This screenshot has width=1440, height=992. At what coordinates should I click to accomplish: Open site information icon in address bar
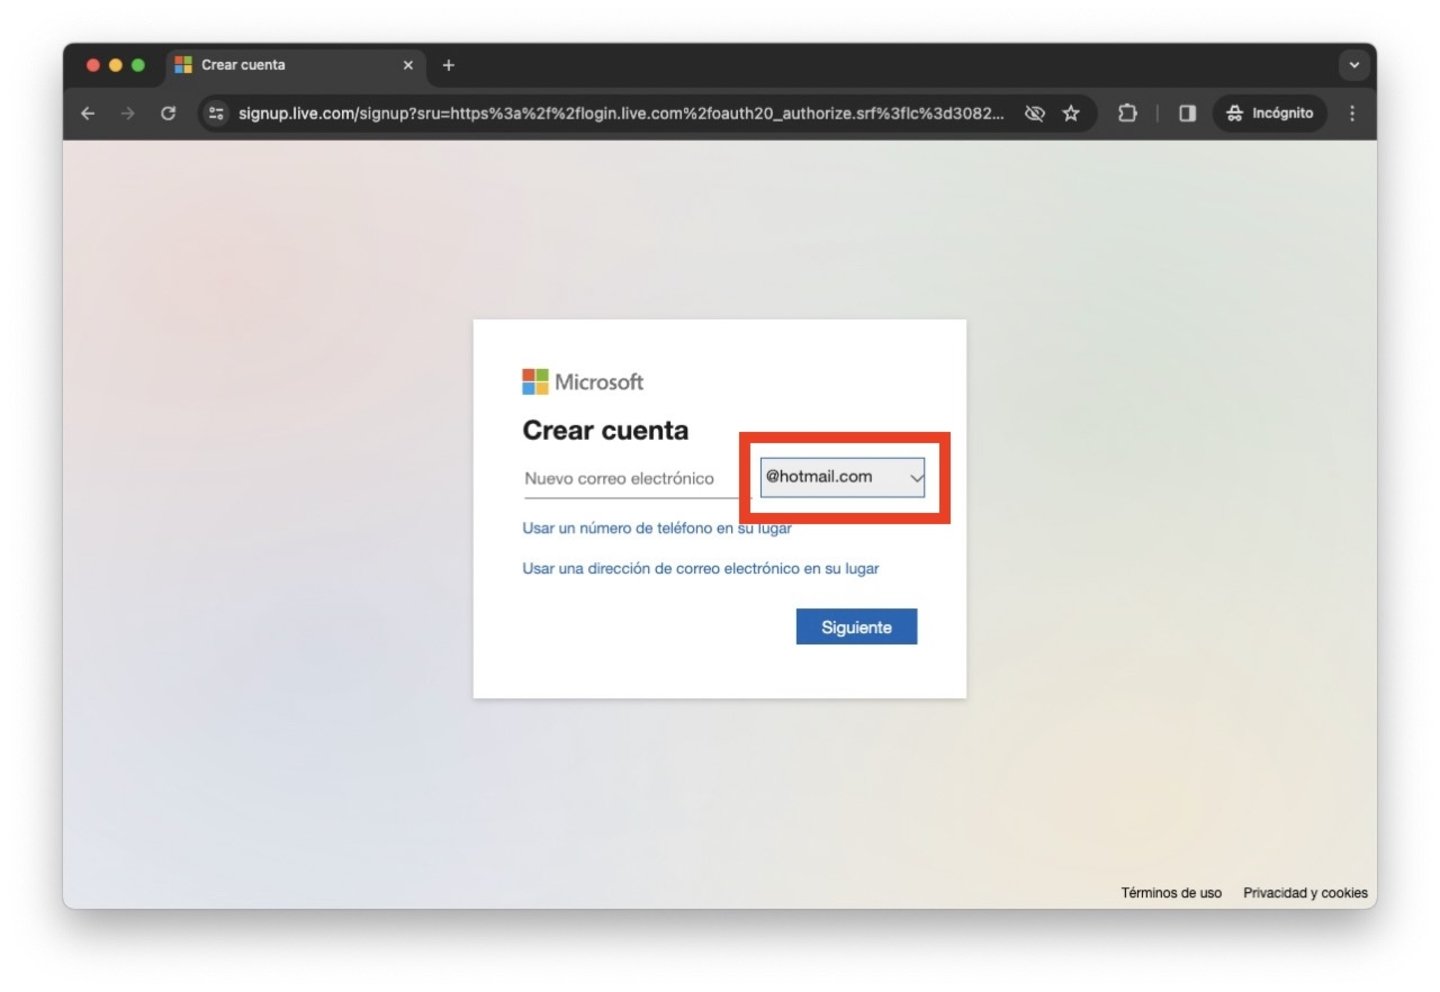click(216, 114)
